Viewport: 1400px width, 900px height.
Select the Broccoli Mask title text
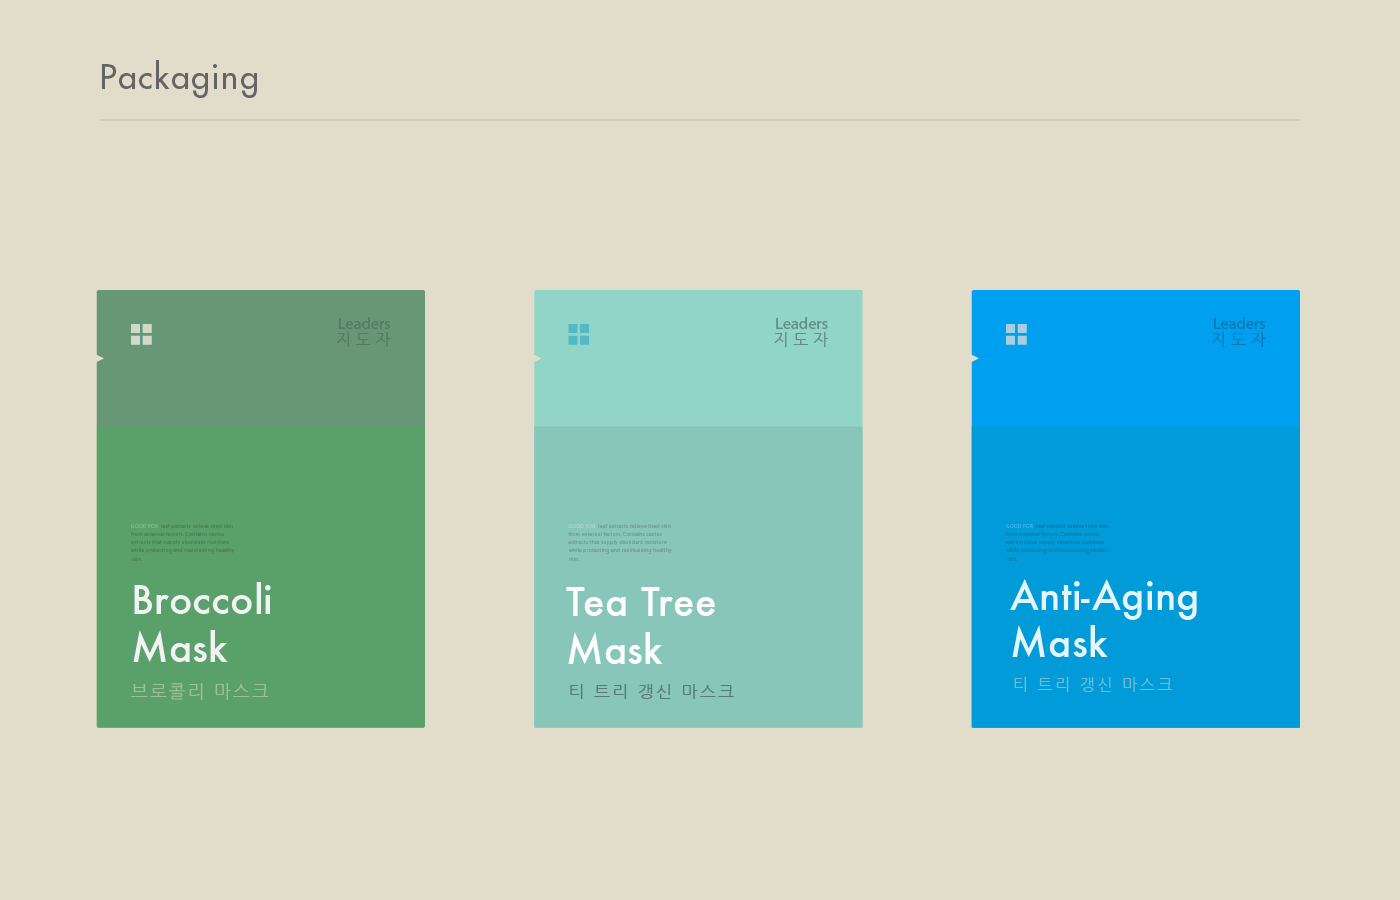201,624
